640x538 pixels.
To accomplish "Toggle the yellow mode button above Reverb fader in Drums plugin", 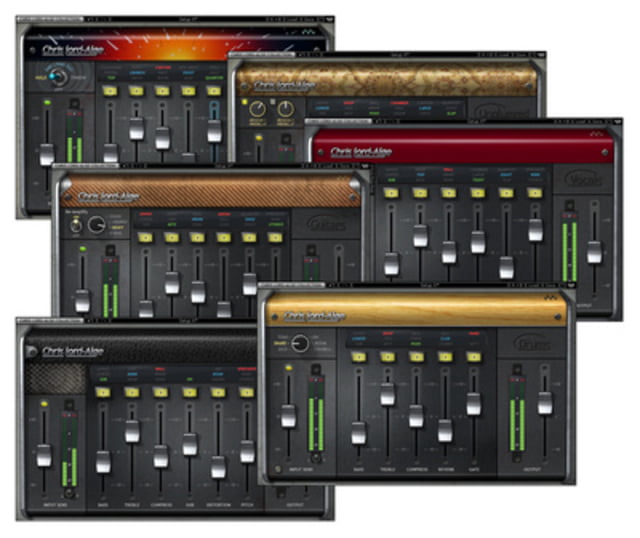I will [x=445, y=357].
